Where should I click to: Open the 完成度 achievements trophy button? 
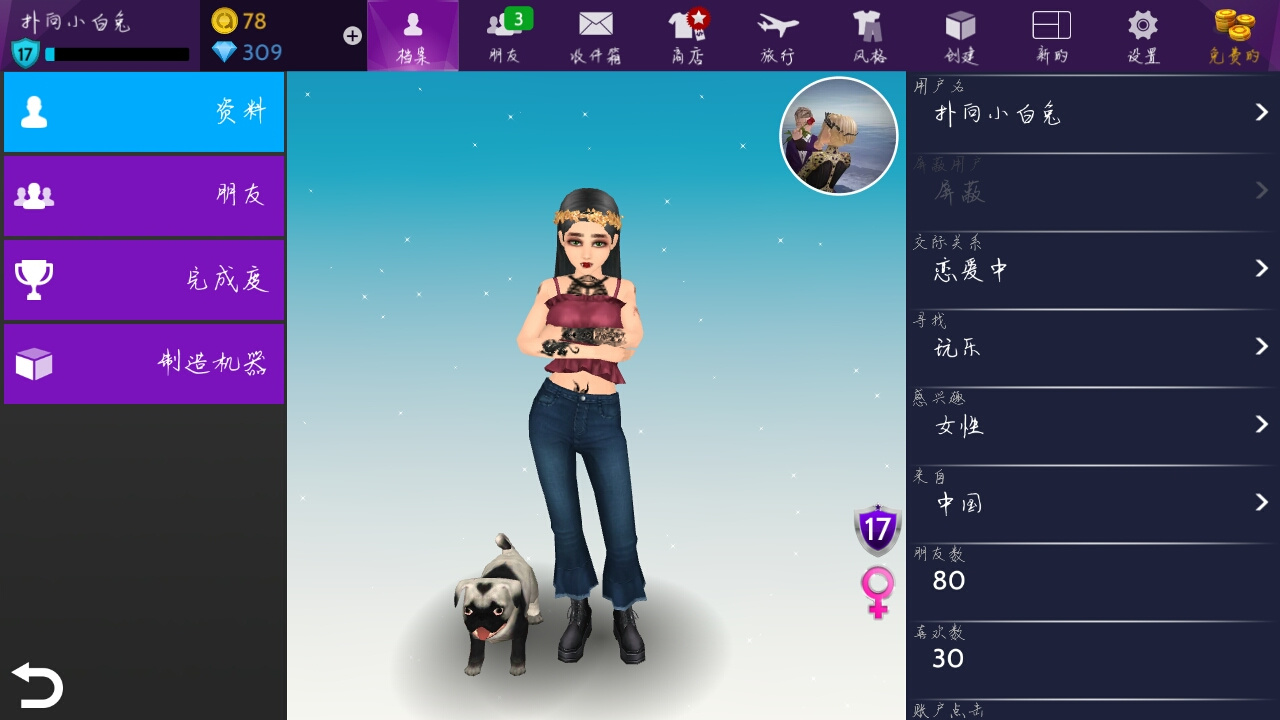144,280
